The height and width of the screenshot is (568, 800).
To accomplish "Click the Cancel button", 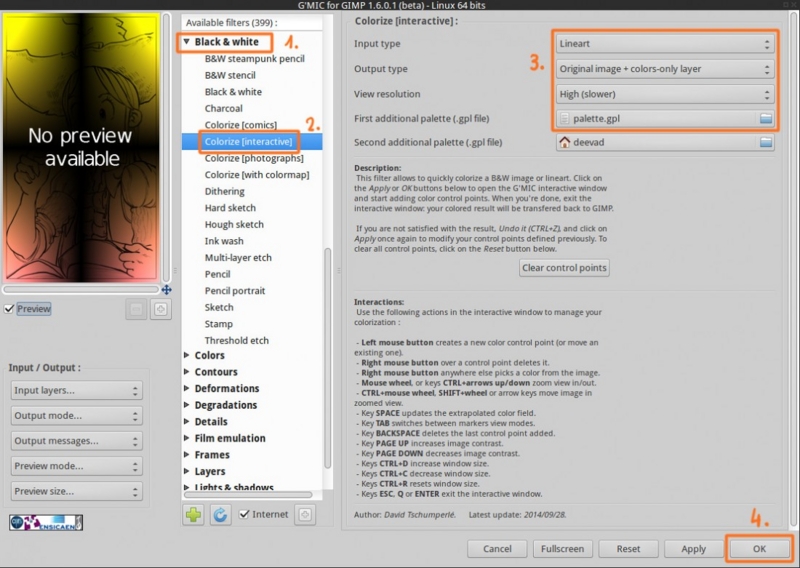I will click(x=497, y=549).
